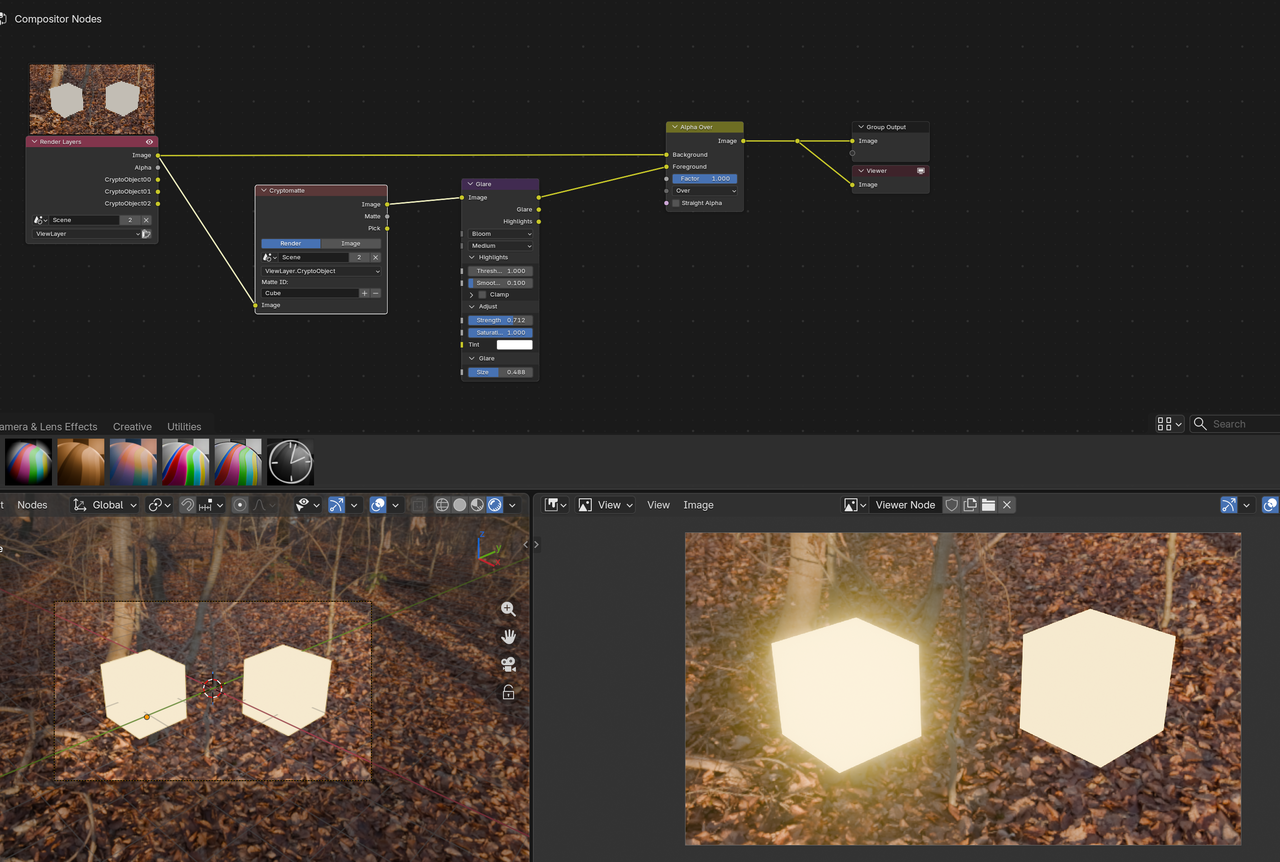Enable the Clamp checkbox in Glare node

(482, 294)
